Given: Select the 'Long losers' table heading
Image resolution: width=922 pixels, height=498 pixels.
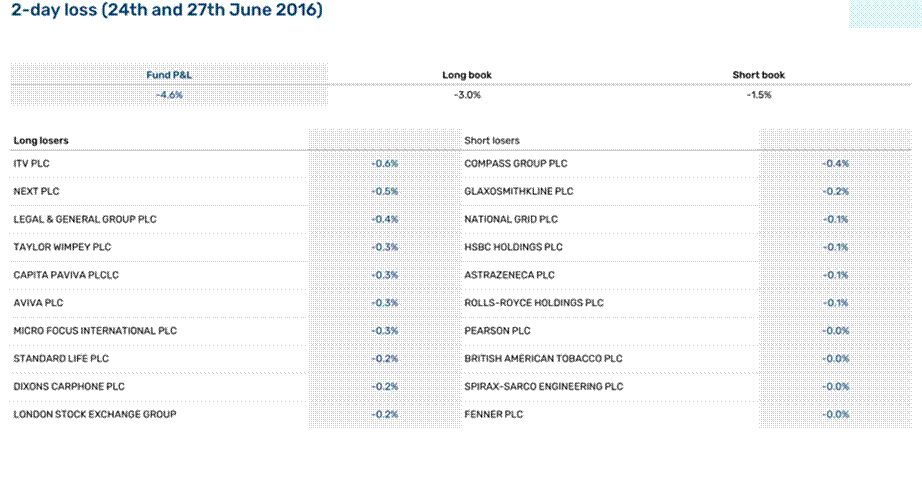Looking at the screenshot, I should tap(41, 141).
